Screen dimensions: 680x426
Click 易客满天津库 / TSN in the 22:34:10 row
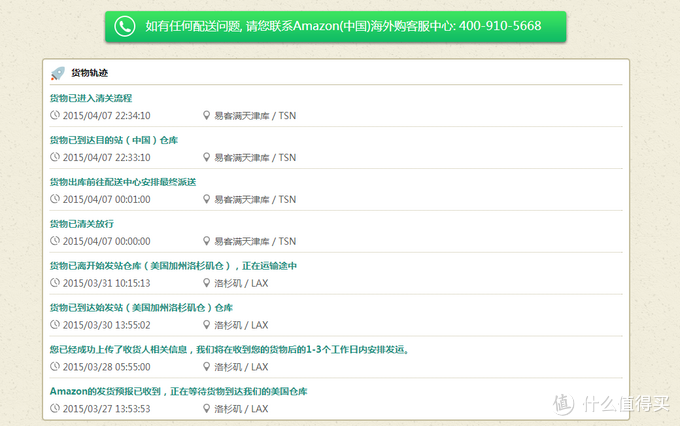pyautogui.click(x=255, y=116)
